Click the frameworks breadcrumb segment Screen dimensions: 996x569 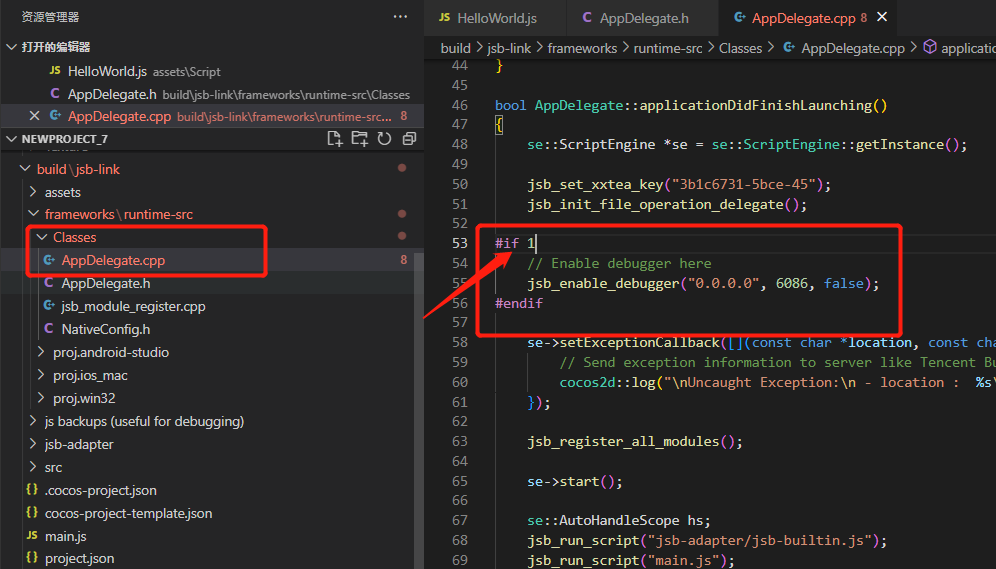point(582,48)
